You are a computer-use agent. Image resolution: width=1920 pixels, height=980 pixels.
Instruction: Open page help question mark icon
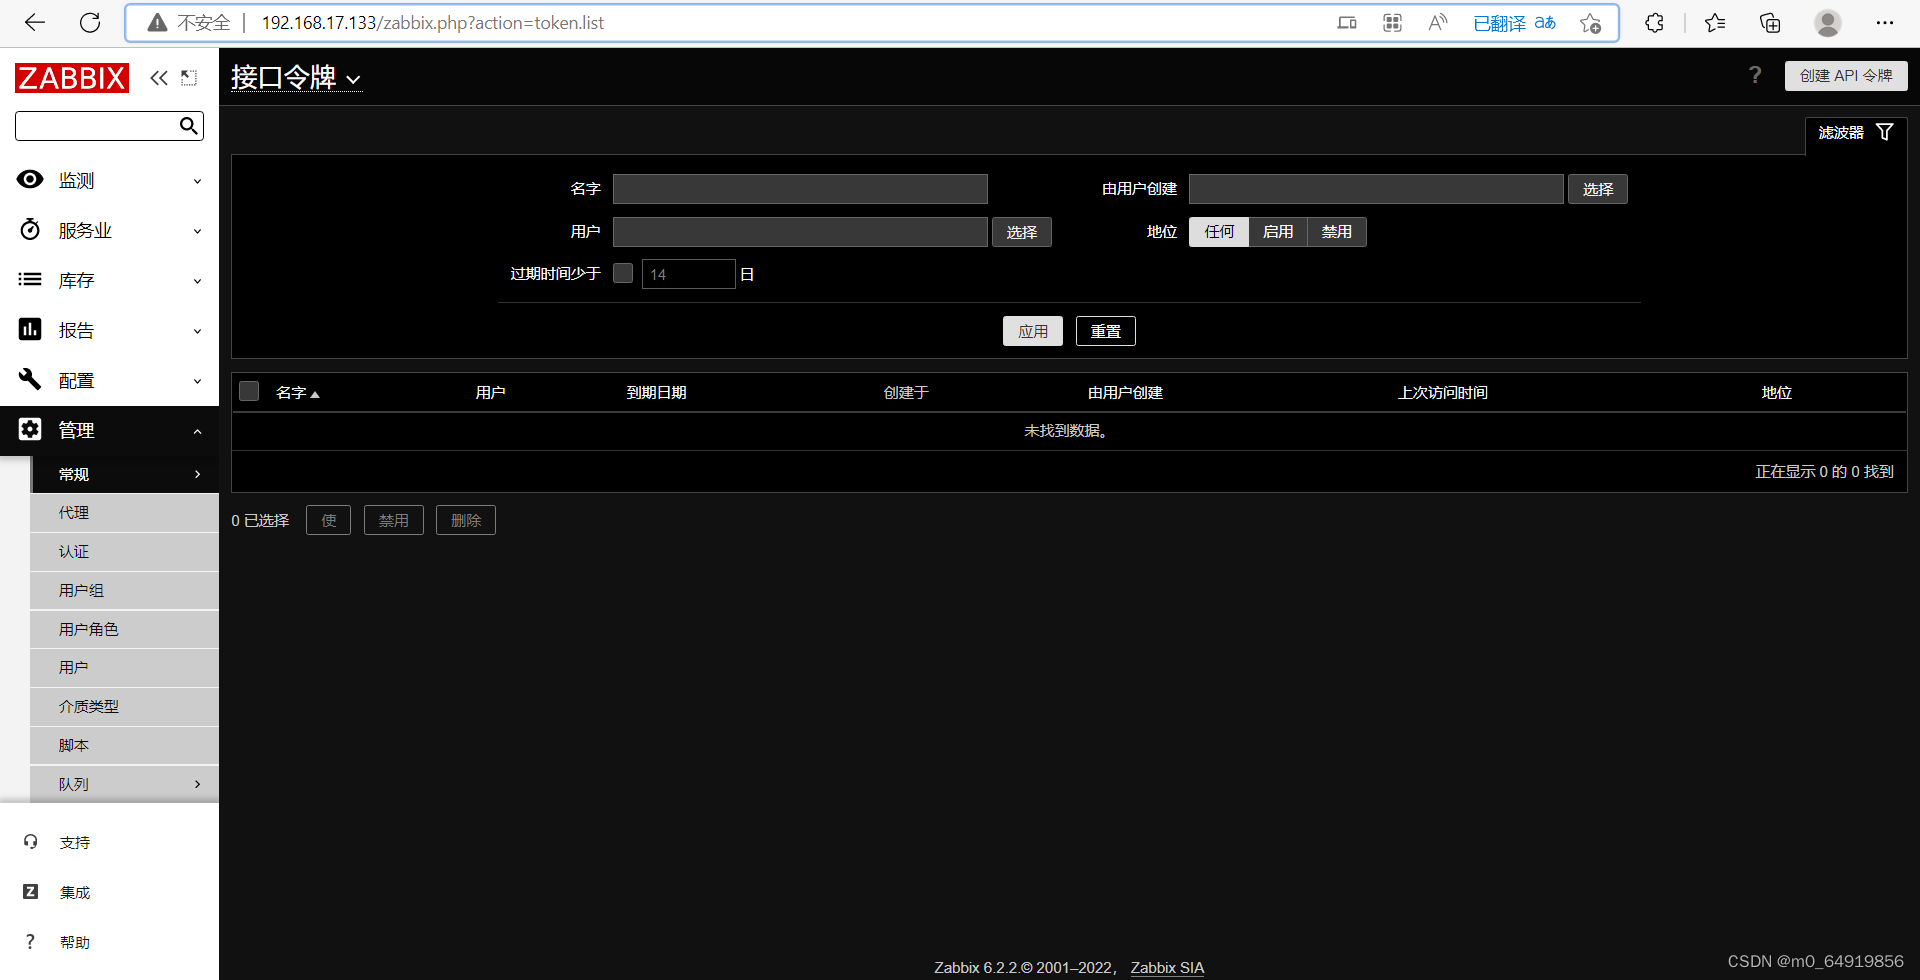(x=1755, y=75)
